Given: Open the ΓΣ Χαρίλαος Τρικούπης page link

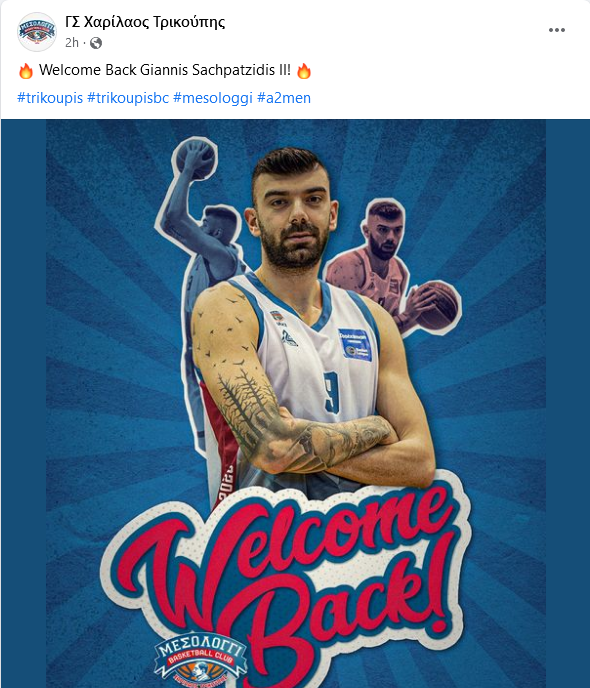Looking at the screenshot, I should (145, 22).
